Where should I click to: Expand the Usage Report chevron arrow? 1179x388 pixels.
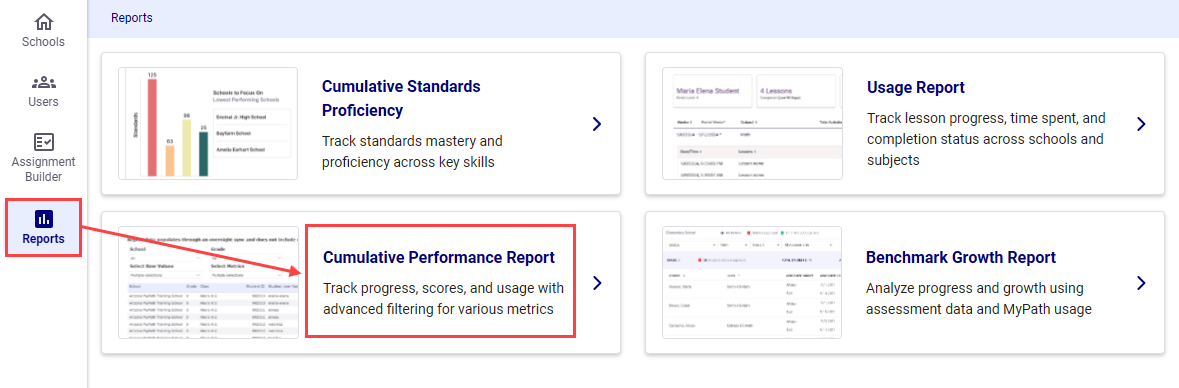pos(1141,124)
